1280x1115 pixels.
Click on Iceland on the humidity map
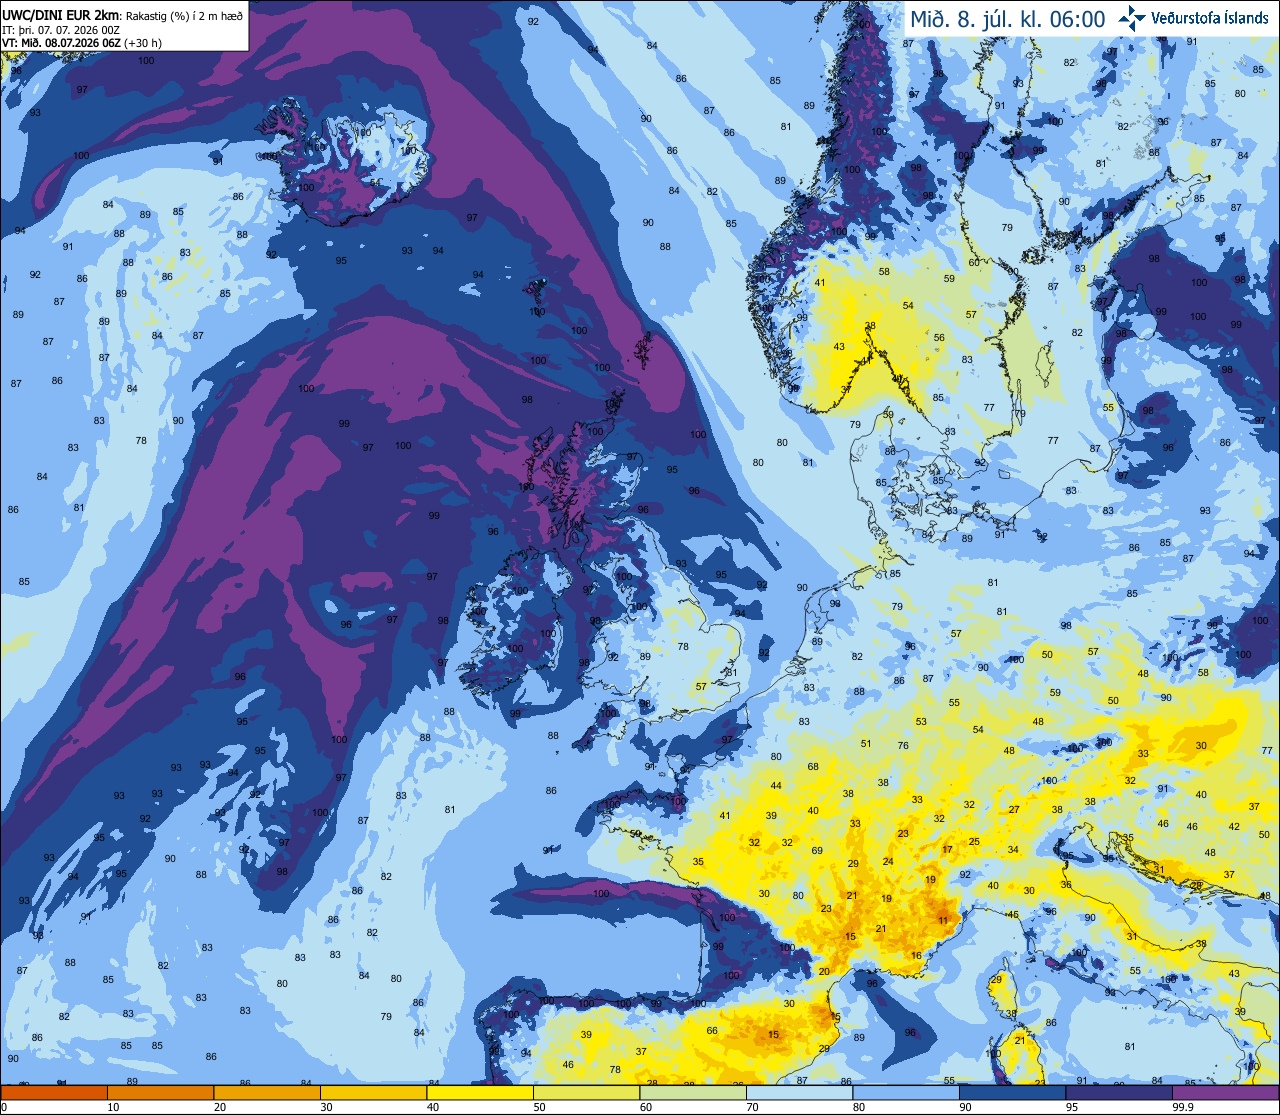pos(345,160)
